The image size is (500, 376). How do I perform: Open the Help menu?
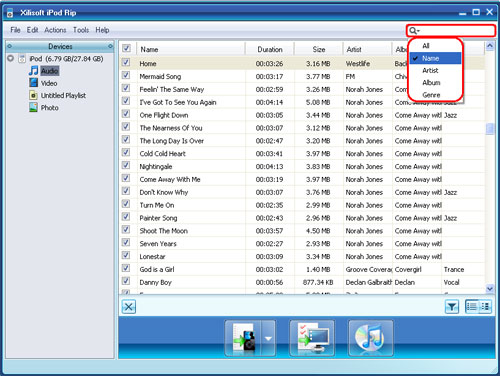click(x=102, y=30)
